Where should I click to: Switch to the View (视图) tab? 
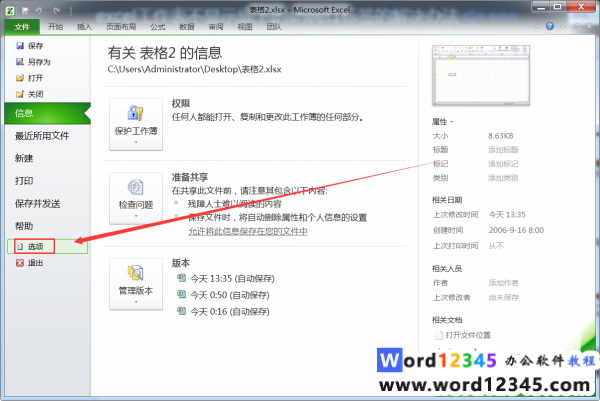[x=245, y=27]
